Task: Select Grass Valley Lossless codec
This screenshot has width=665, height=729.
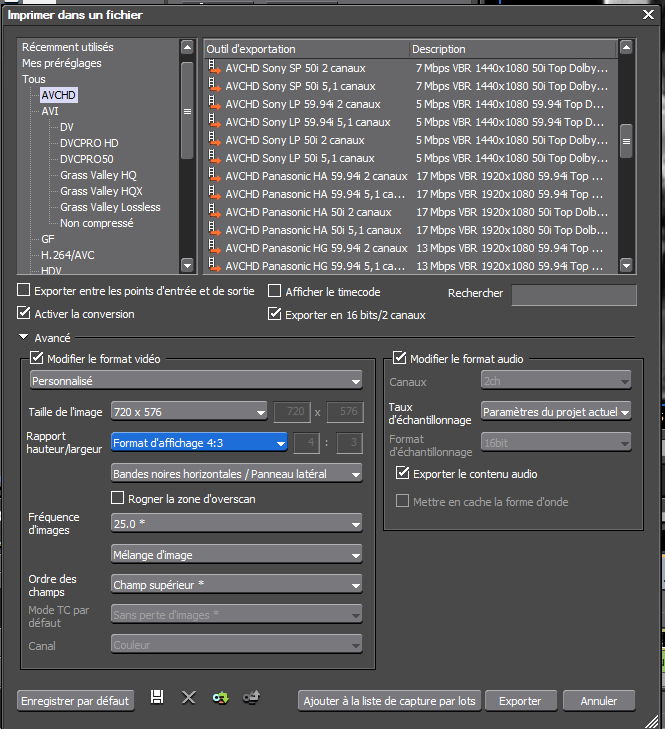Action: coord(110,207)
